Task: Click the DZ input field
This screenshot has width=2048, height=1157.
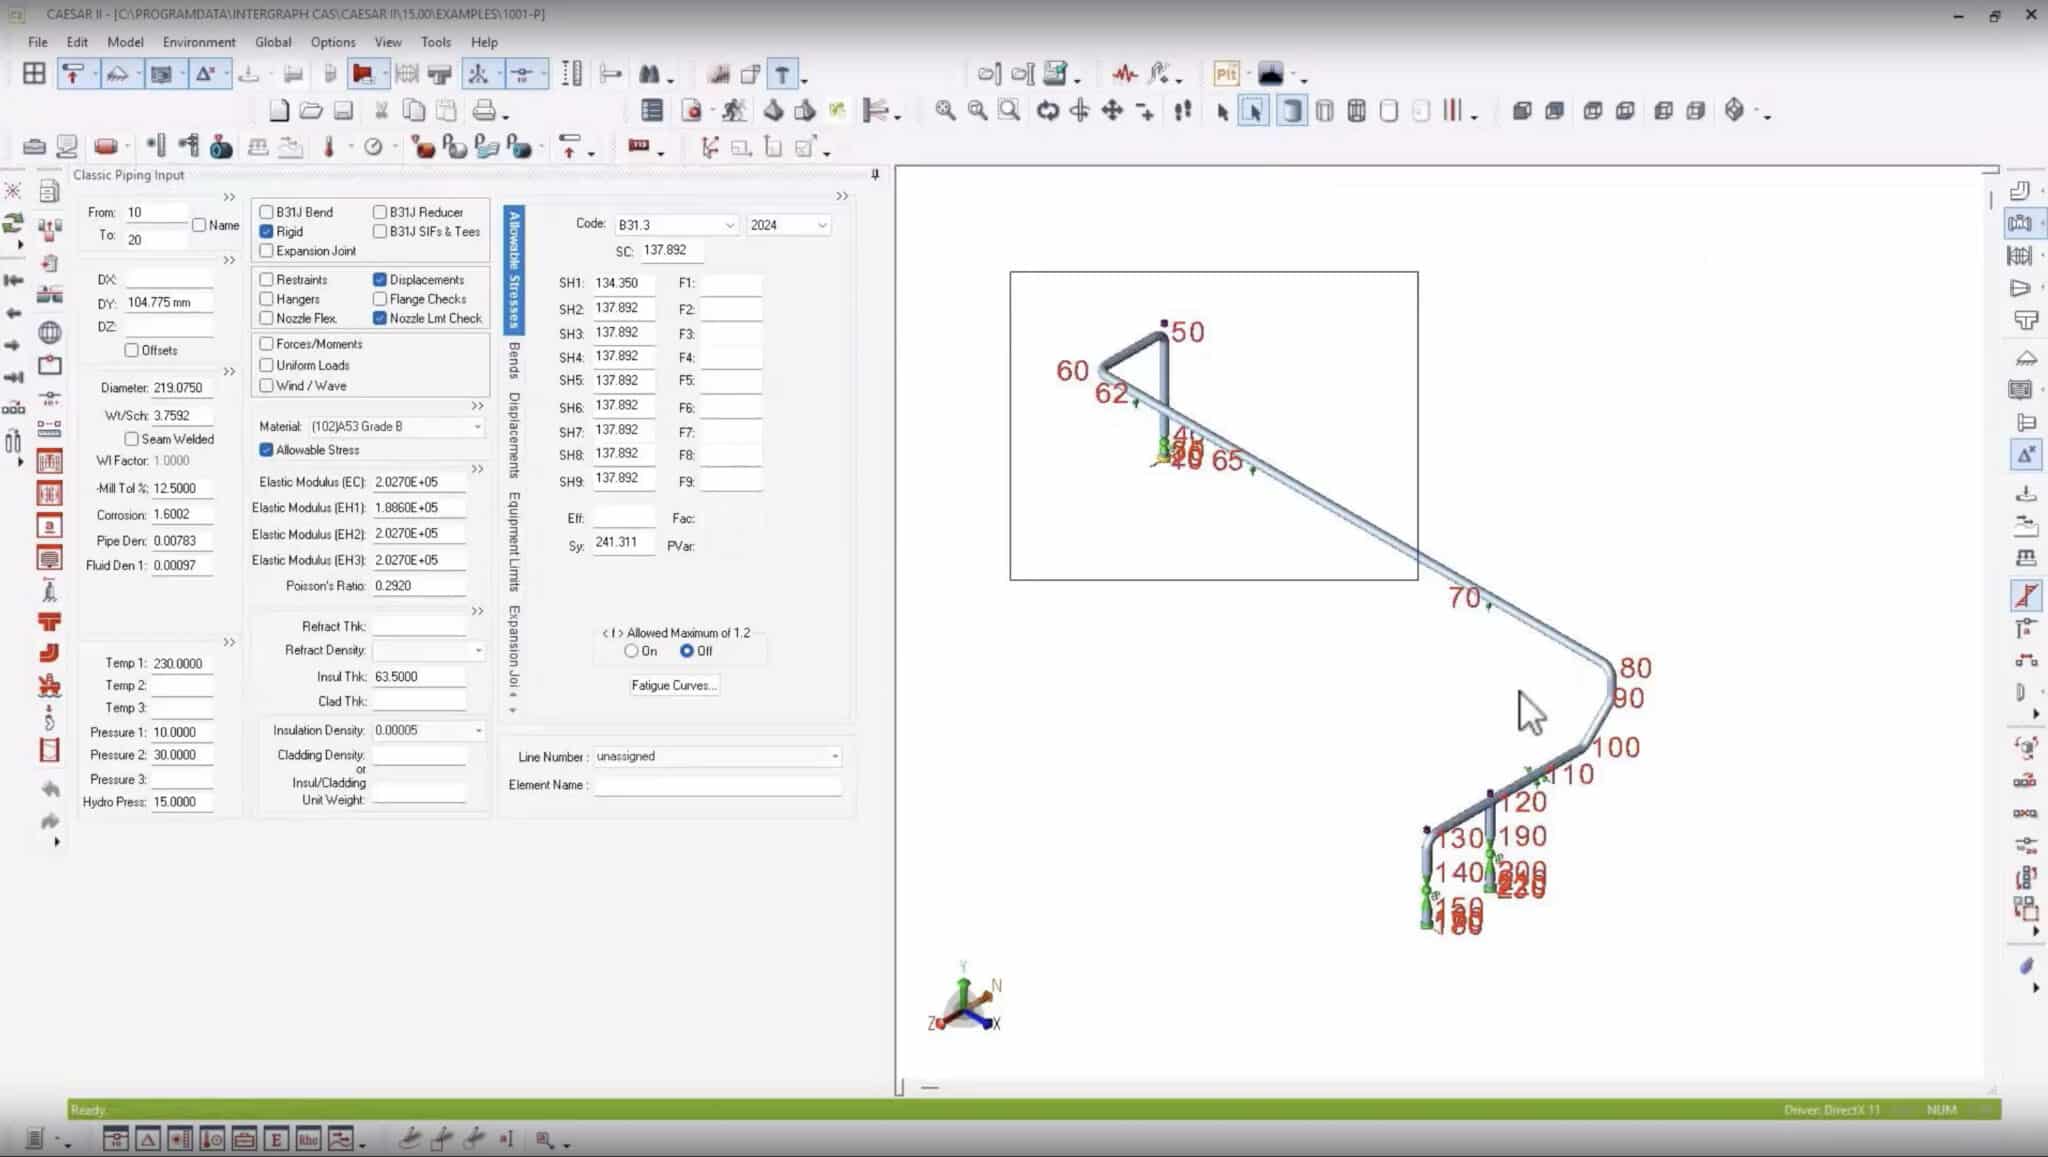Action: [x=170, y=327]
